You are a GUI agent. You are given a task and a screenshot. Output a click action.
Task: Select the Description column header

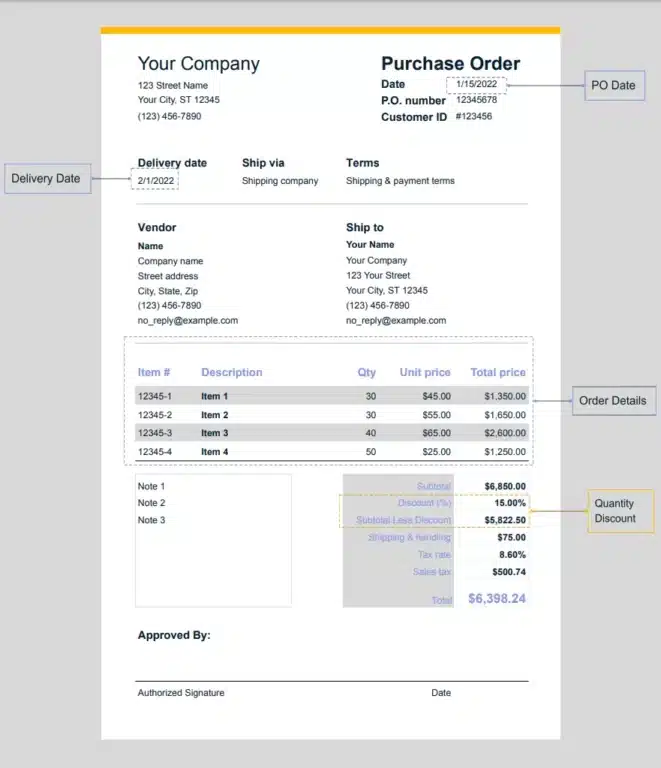tap(231, 373)
